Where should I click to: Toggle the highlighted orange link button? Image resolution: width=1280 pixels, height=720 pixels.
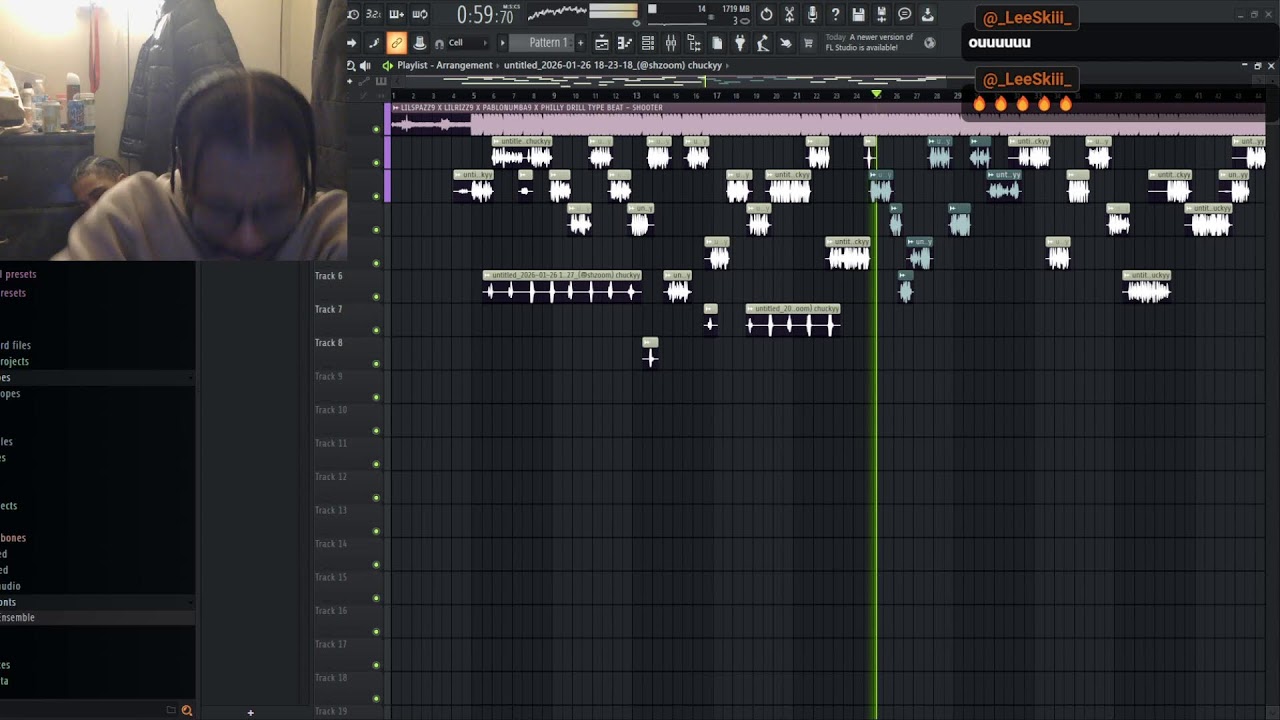click(x=396, y=43)
